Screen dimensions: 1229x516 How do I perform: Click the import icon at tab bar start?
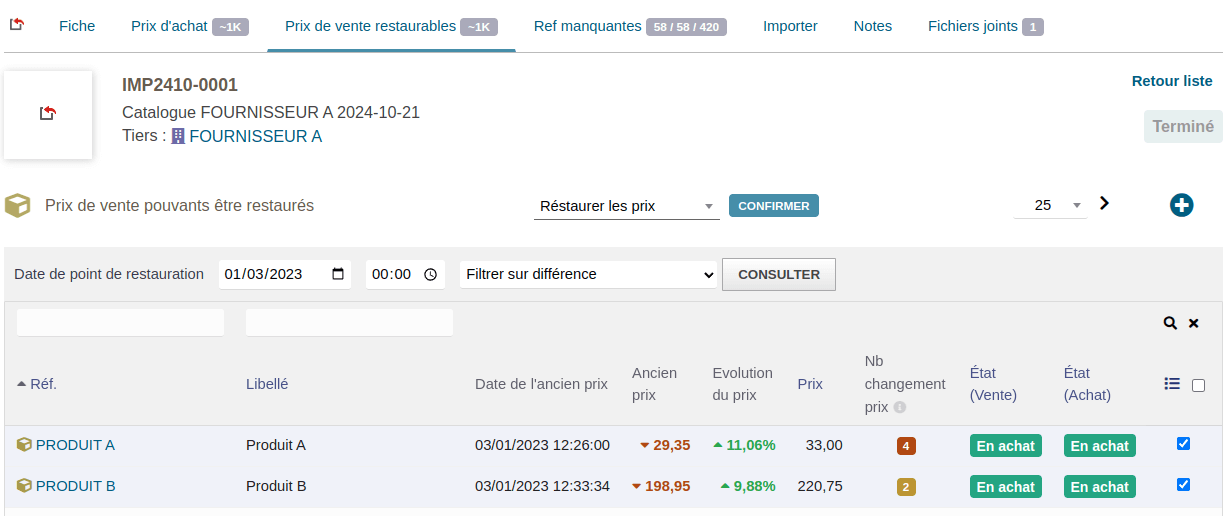coord(17,25)
